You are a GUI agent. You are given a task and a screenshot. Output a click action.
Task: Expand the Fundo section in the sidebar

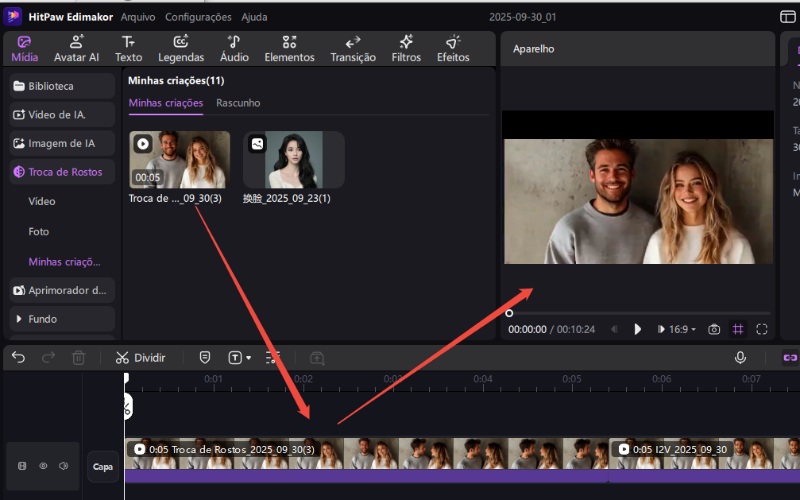point(42,319)
